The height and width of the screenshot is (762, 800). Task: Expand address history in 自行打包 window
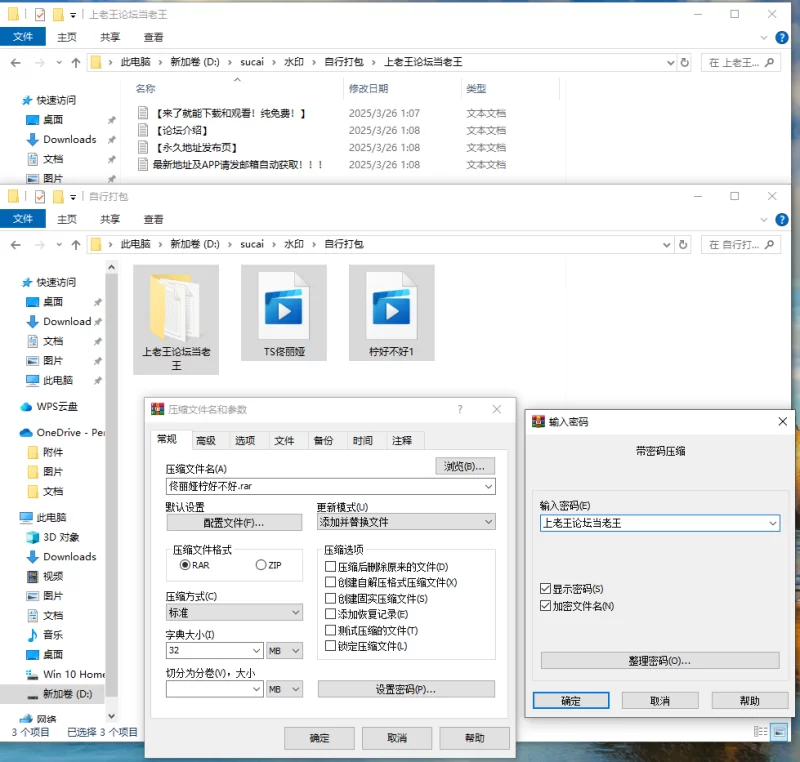(666, 245)
